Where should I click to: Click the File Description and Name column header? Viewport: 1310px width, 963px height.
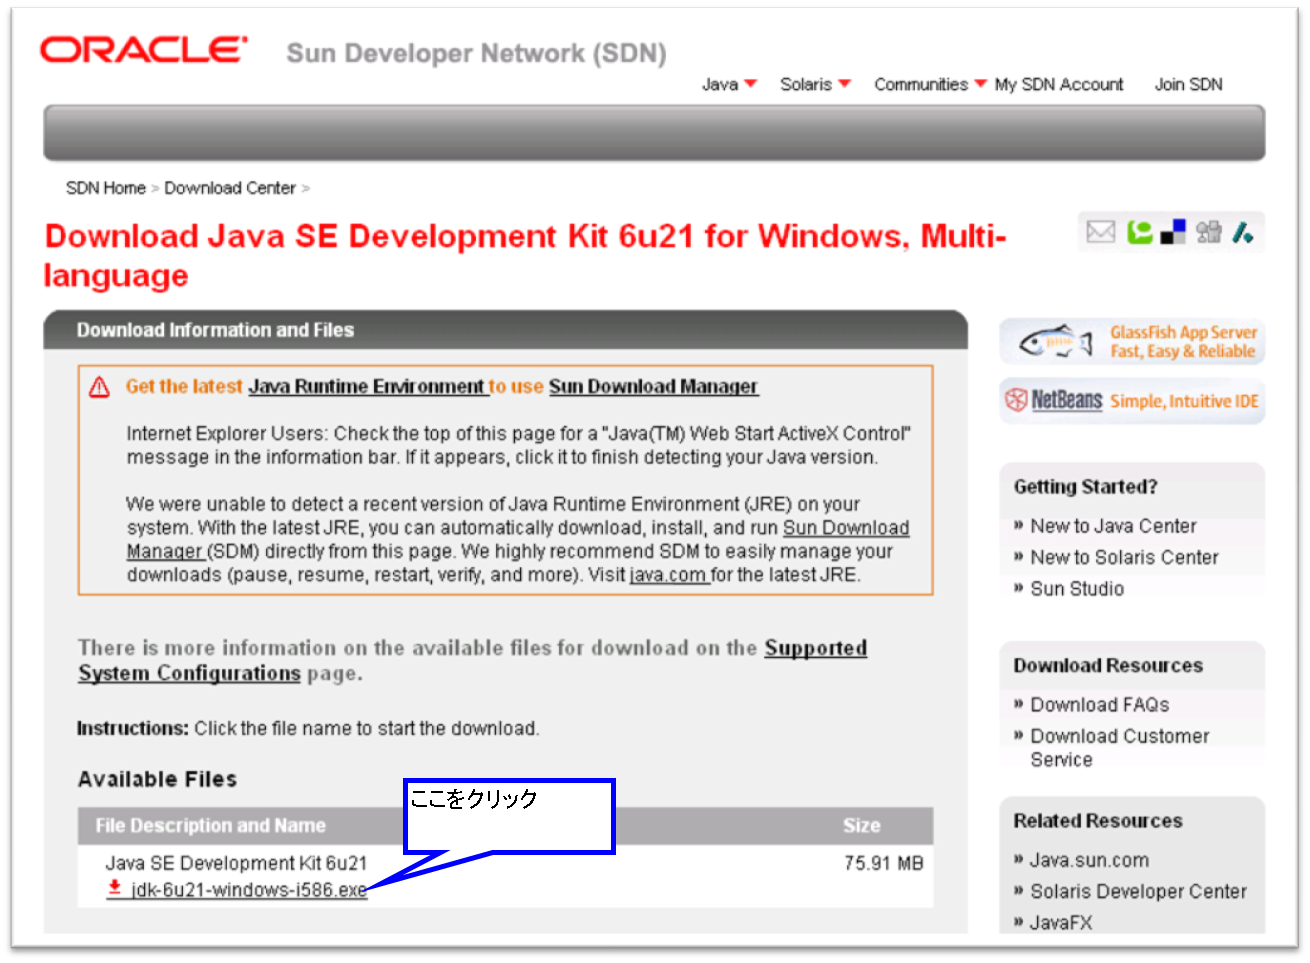point(210,826)
